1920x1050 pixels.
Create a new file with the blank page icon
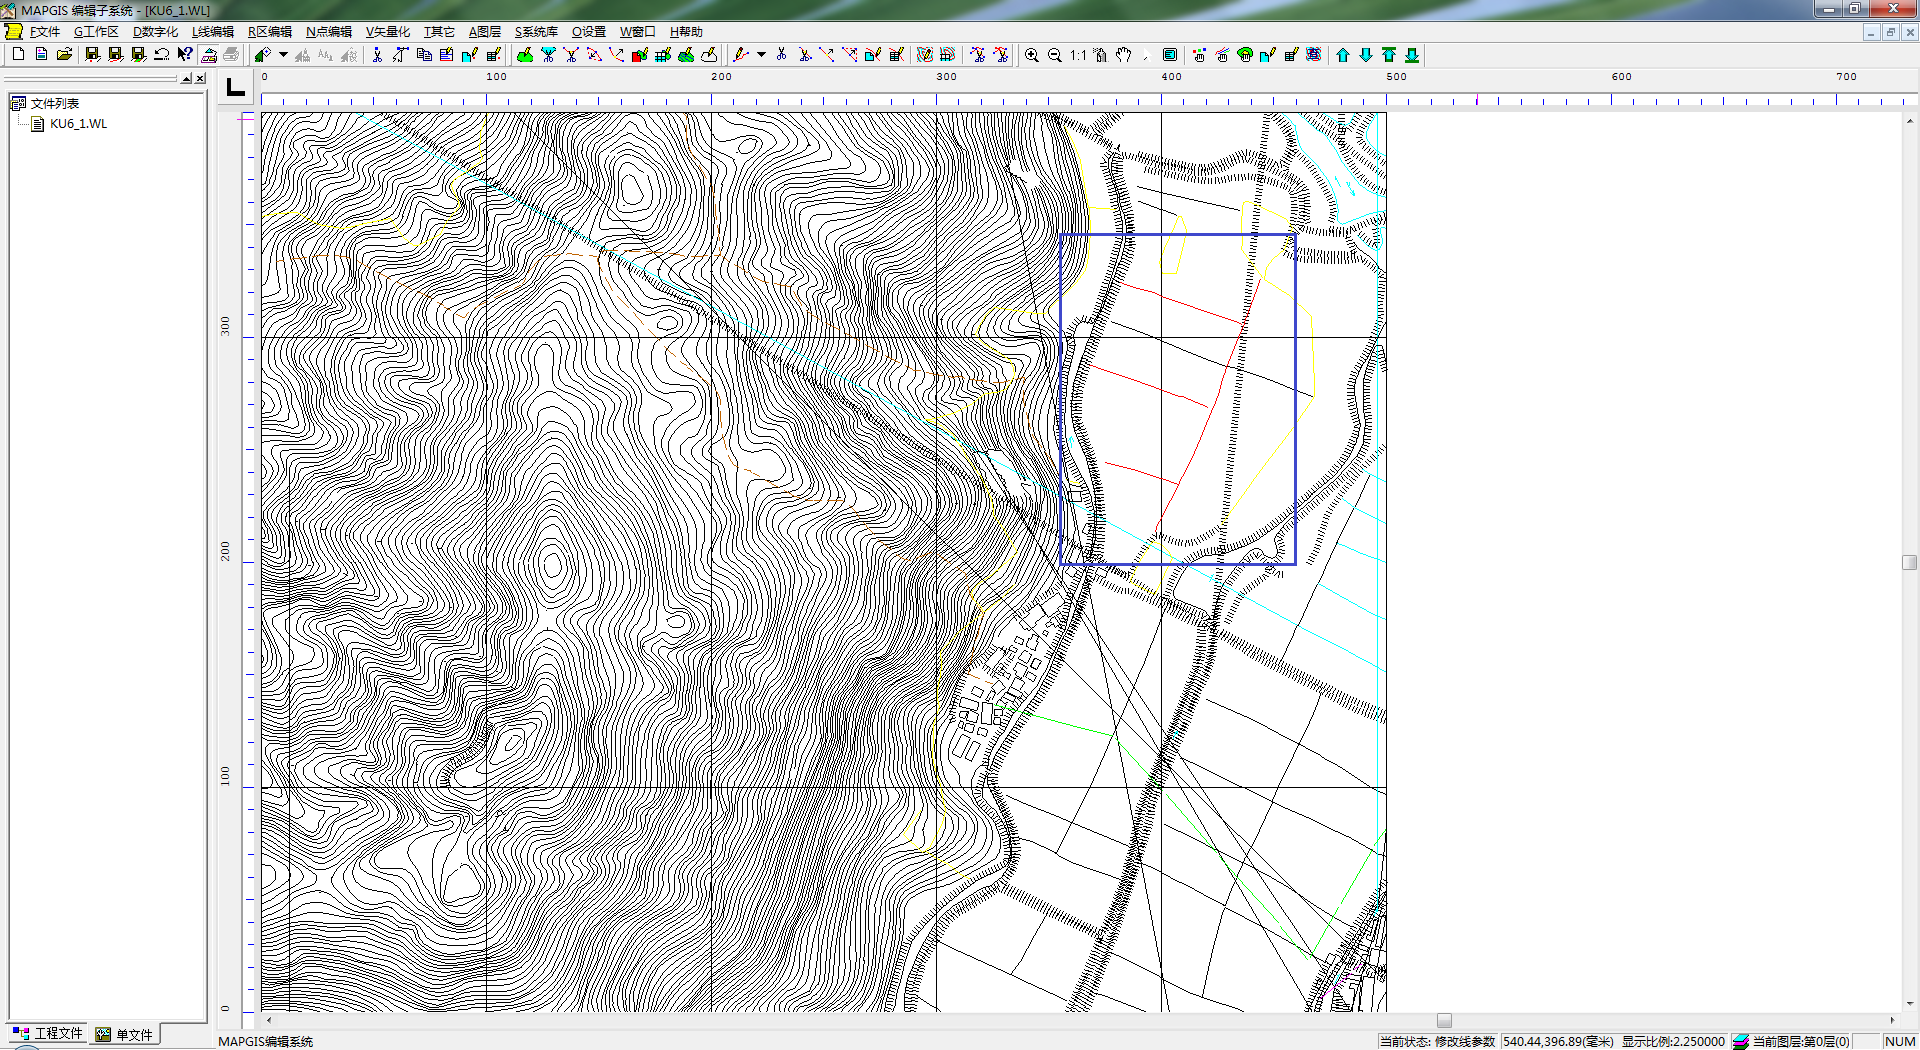tap(18, 55)
